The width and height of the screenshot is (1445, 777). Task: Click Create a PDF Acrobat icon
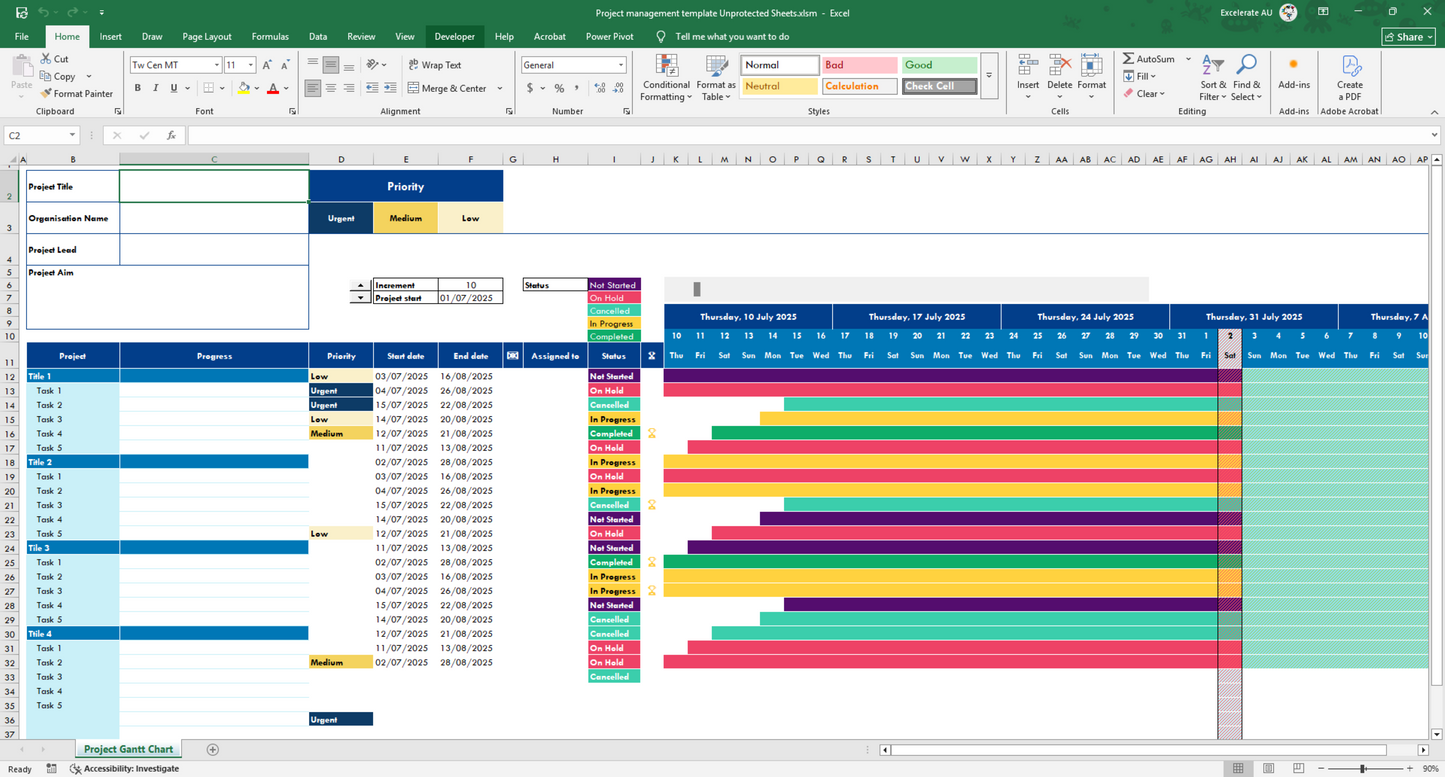pyautogui.click(x=1350, y=68)
